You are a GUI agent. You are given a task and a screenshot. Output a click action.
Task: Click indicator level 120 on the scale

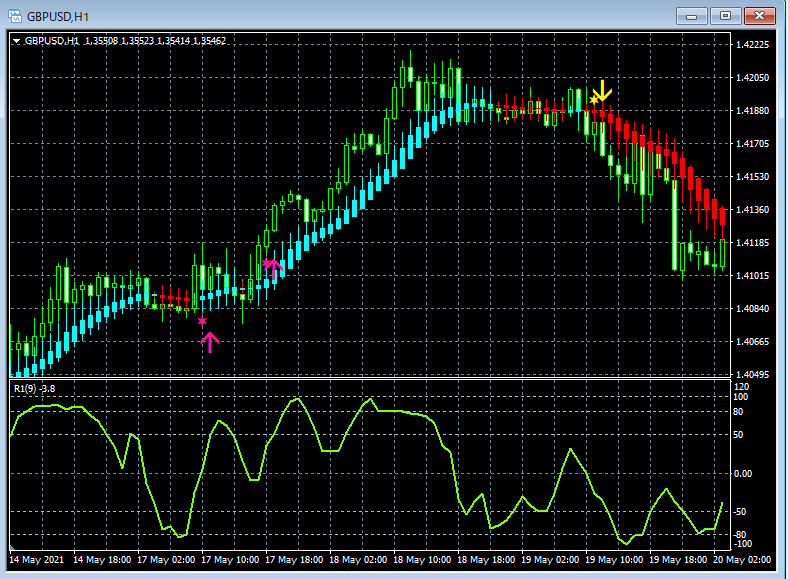[x=742, y=387]
